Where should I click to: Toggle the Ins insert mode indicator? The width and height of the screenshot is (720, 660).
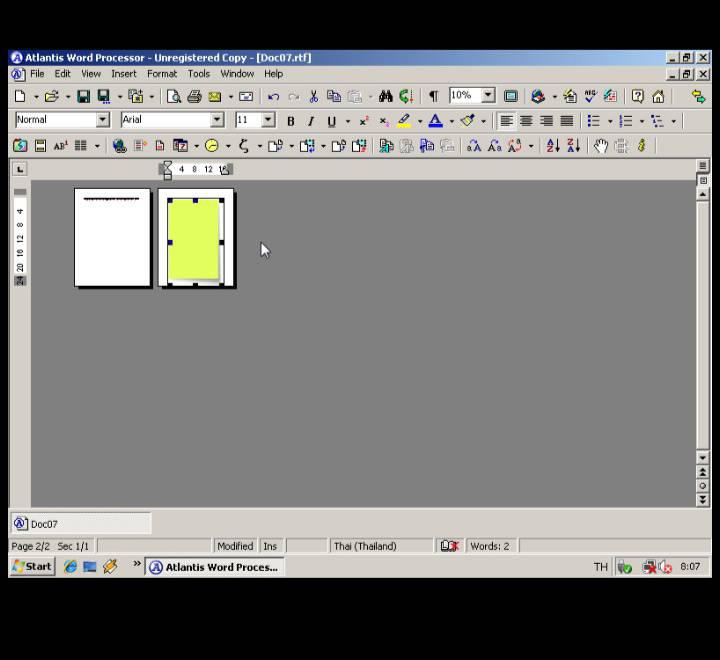(x=270, y=546)
